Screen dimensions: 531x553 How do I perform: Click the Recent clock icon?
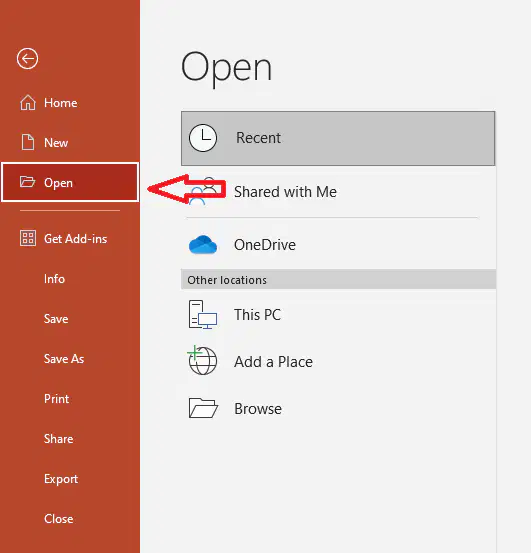click(x=203, y=138)
